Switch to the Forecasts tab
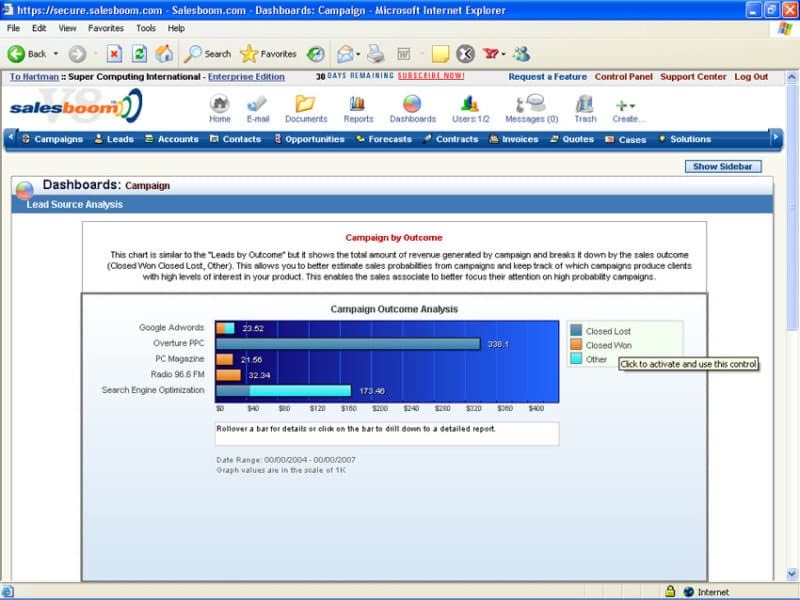 click(x=384, y=139)
